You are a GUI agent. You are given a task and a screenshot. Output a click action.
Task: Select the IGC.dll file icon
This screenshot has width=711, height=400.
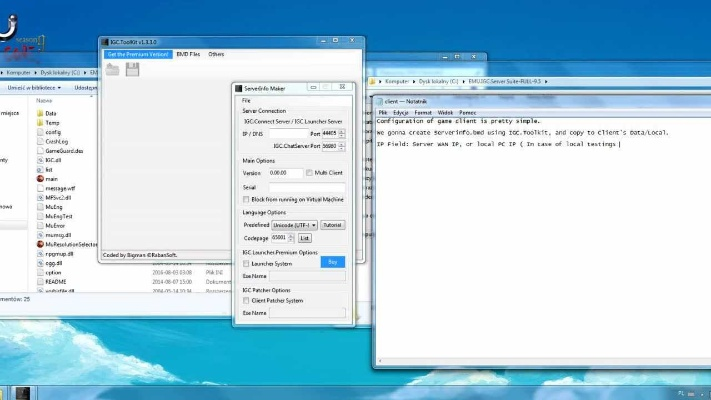(40, 160)
